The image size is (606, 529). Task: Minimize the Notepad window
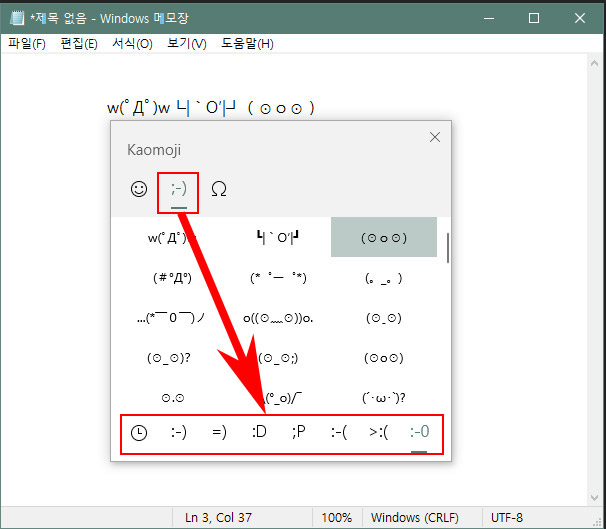pos(489,18)
